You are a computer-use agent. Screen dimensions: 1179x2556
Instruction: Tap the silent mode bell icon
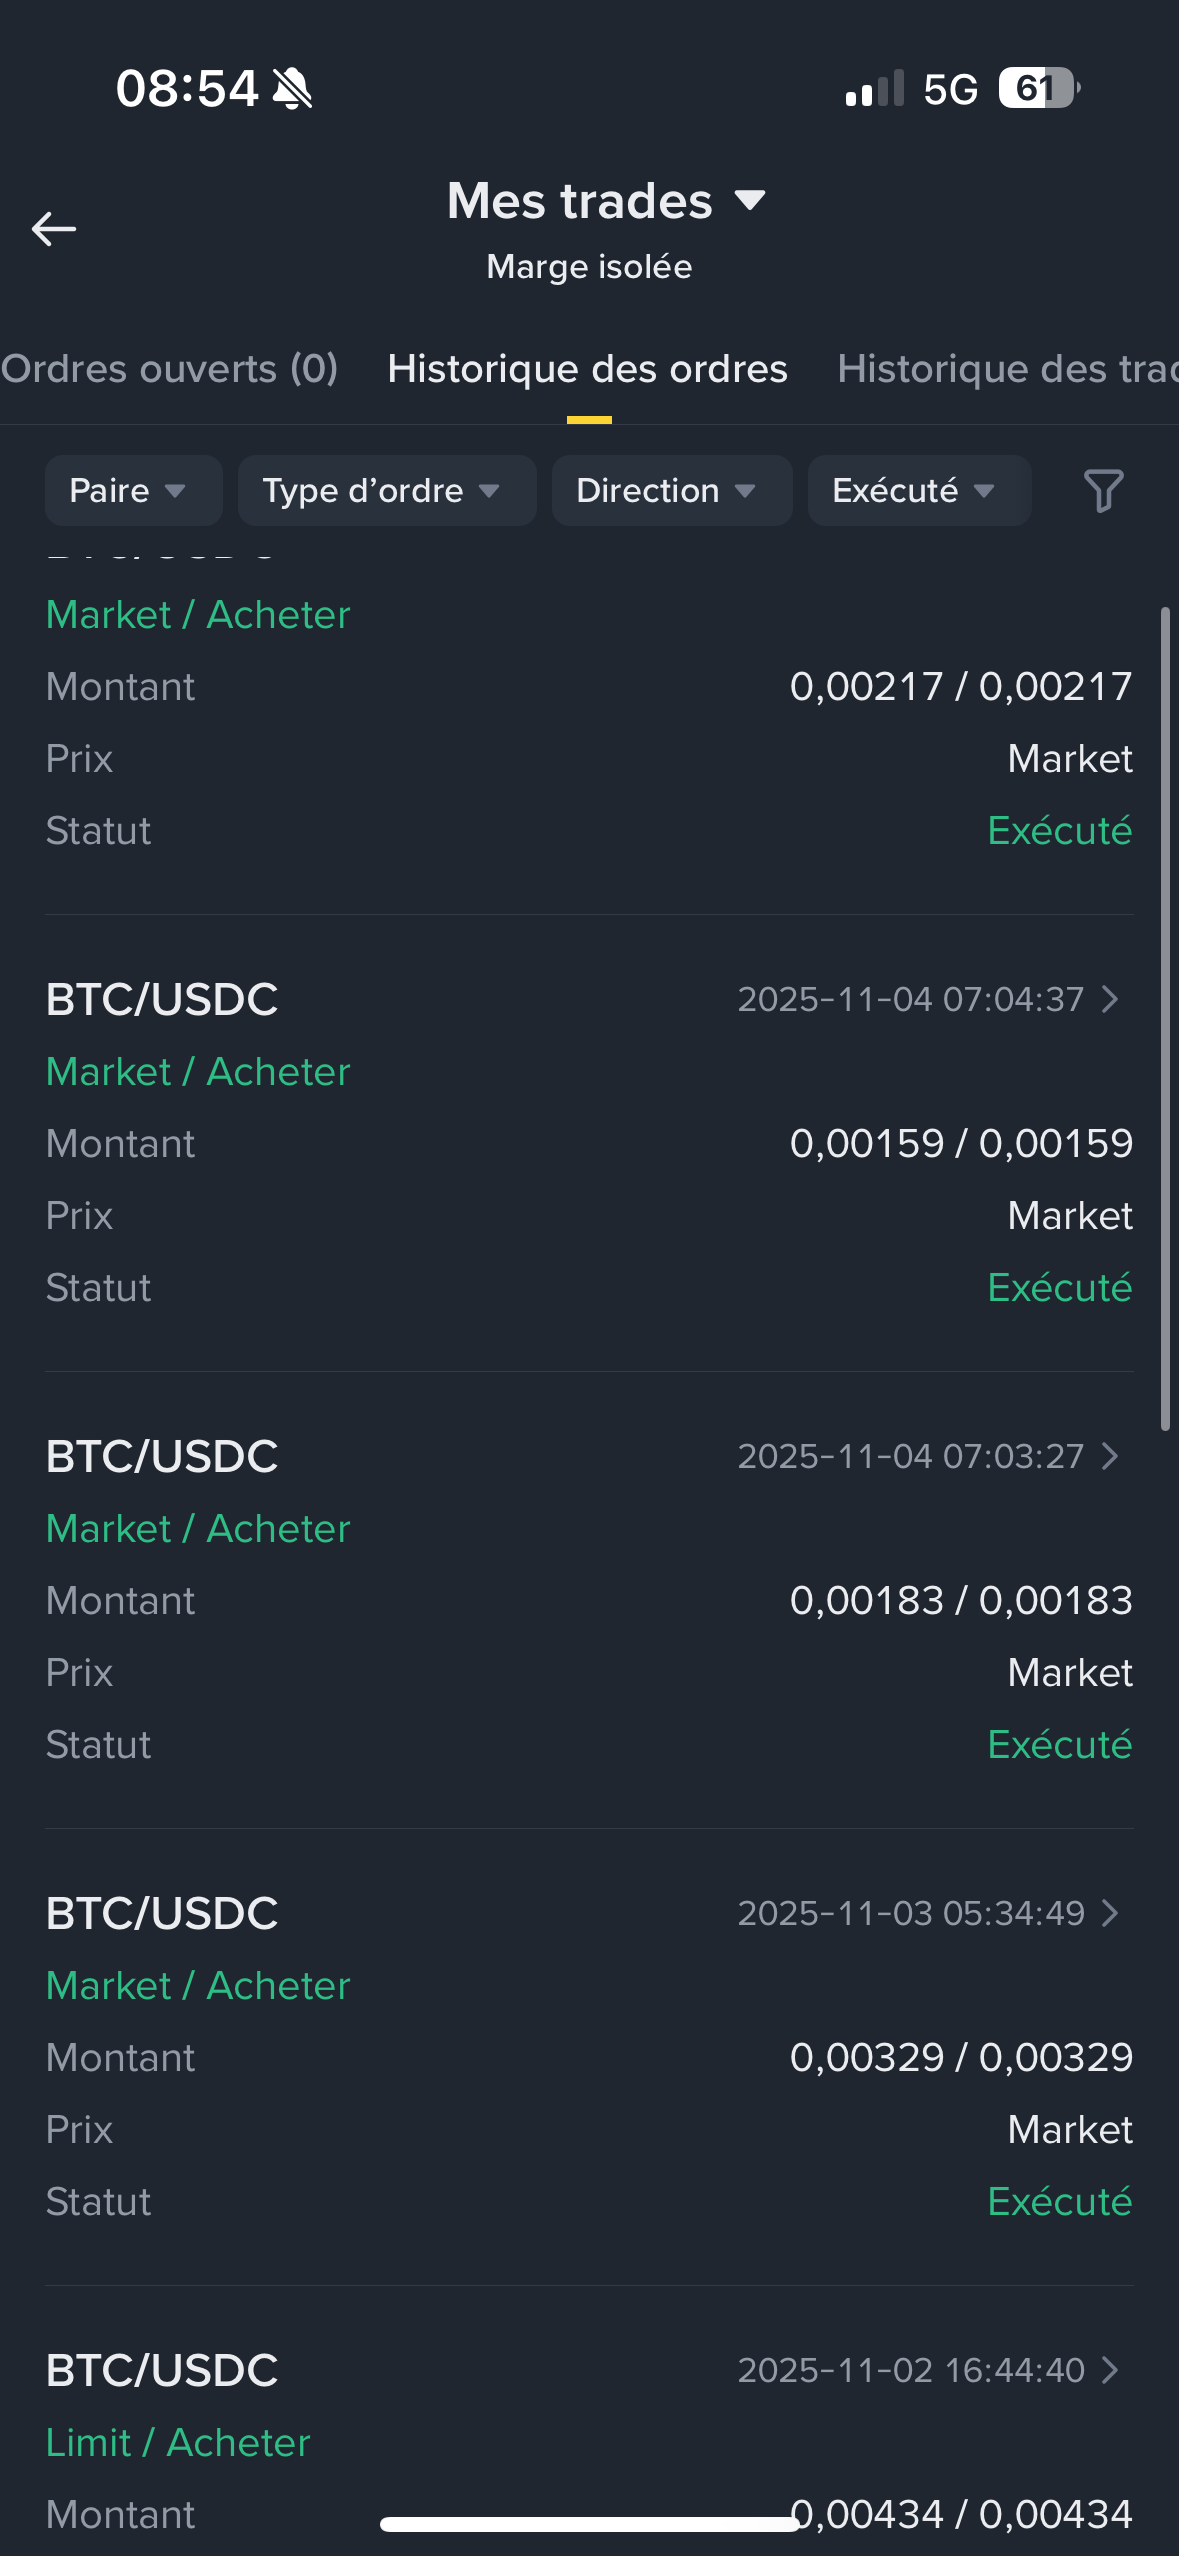tap(292, 88)
